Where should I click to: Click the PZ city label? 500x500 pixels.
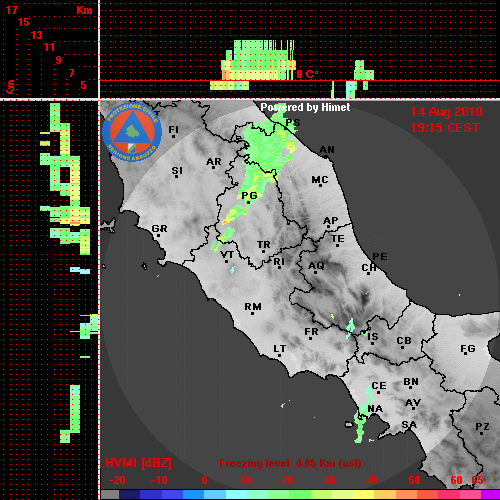pos(482,427)
